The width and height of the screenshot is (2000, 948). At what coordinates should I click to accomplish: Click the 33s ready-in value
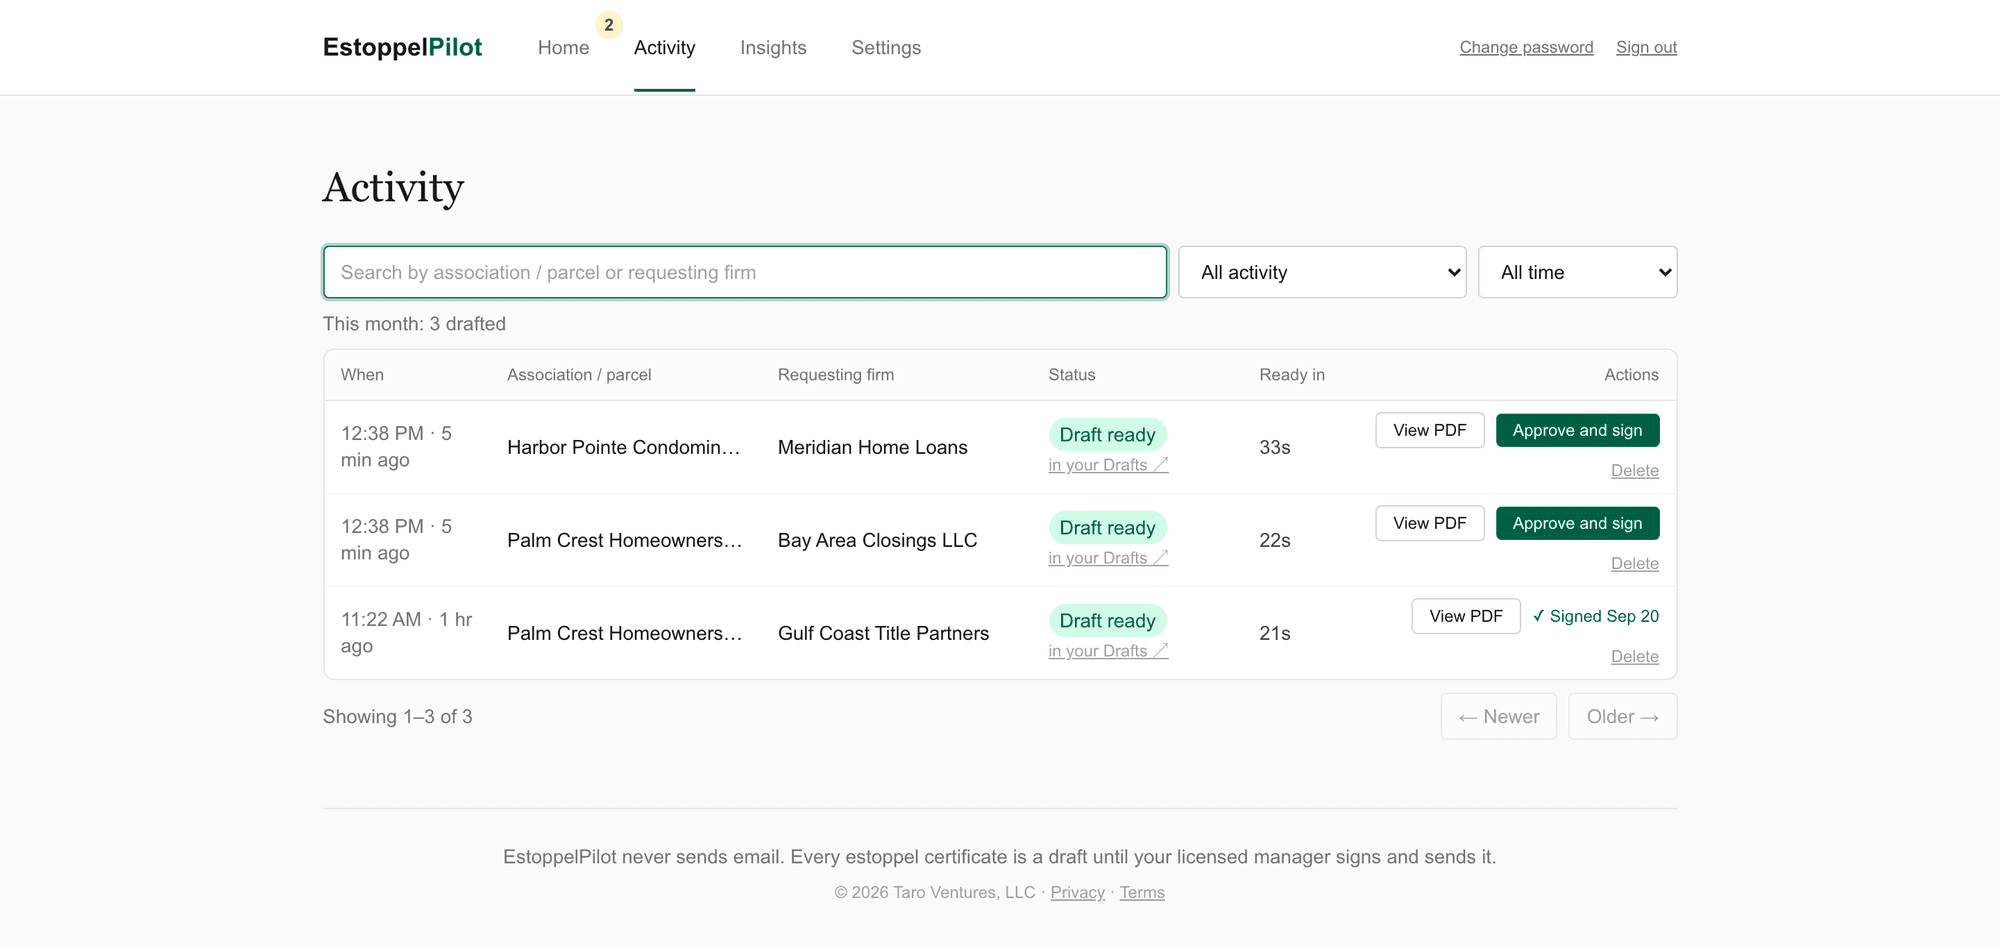point(1274,447)
